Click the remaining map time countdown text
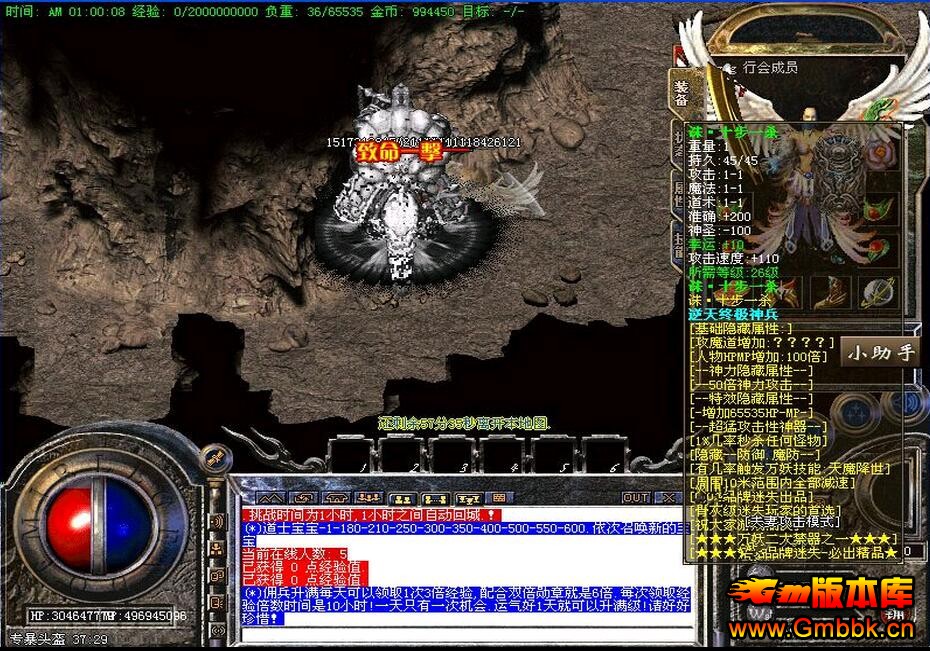 tap(464, 423)
